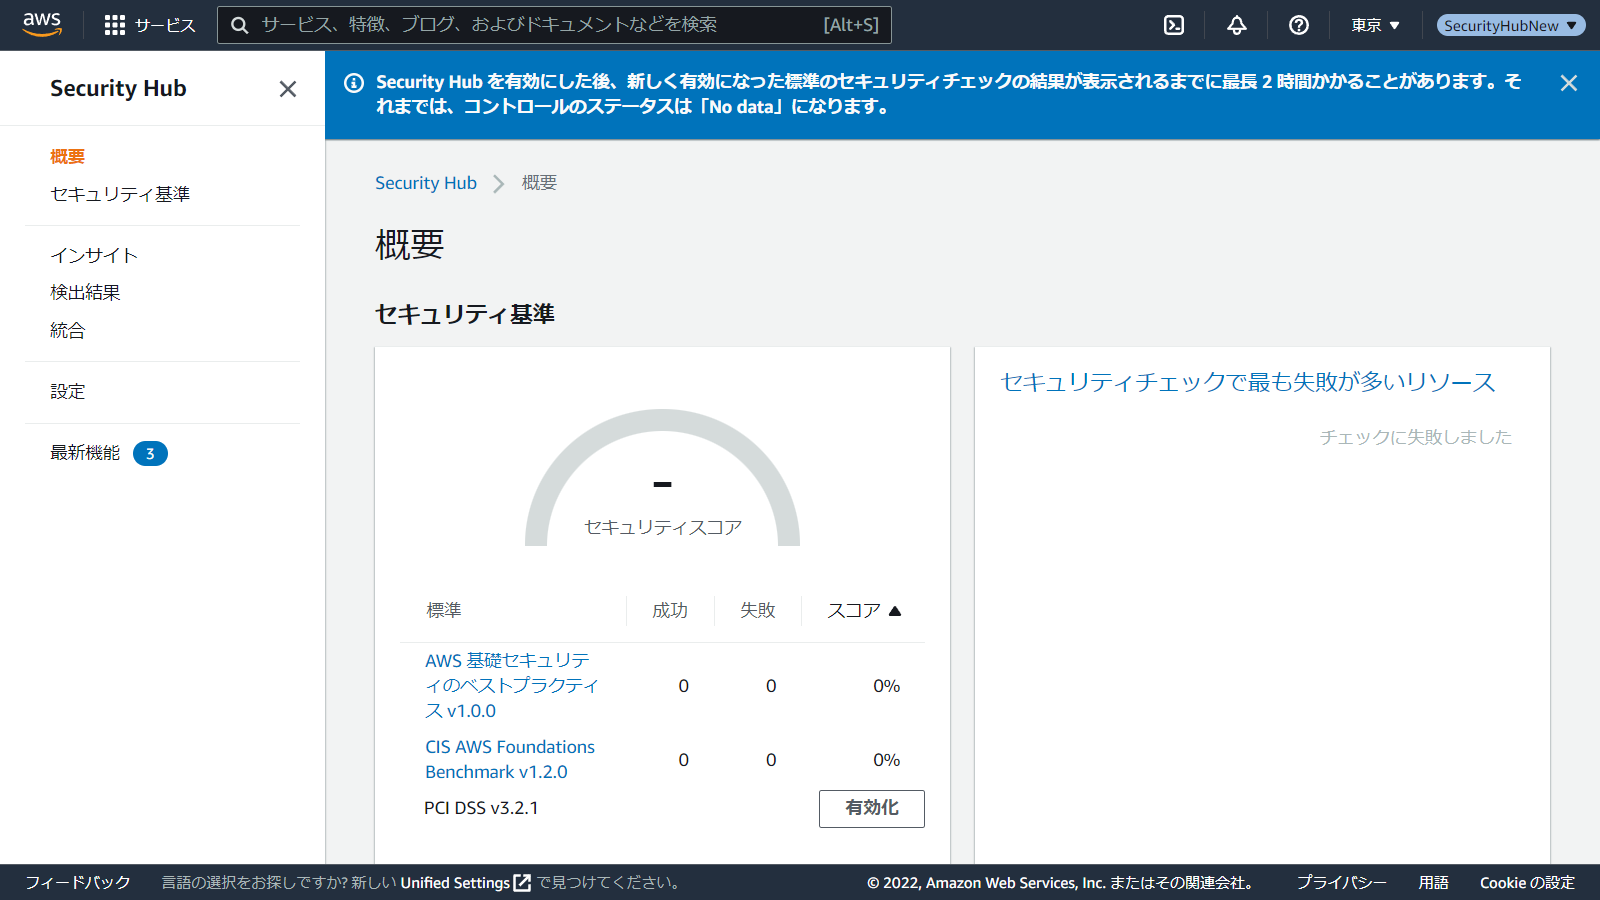Click the Security Hub breadcrumb link
The height and width of the screenshot is (900, 1600).
pyautogui.click(x=425, y=183)
